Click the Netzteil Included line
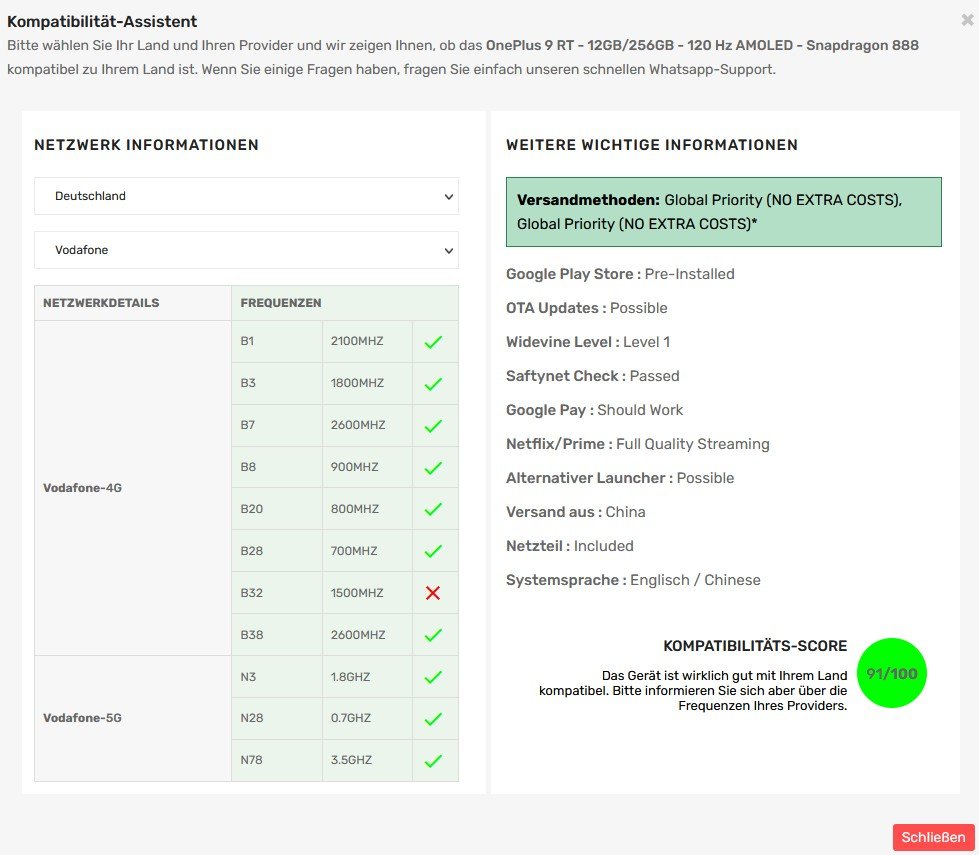 [569, 546]
